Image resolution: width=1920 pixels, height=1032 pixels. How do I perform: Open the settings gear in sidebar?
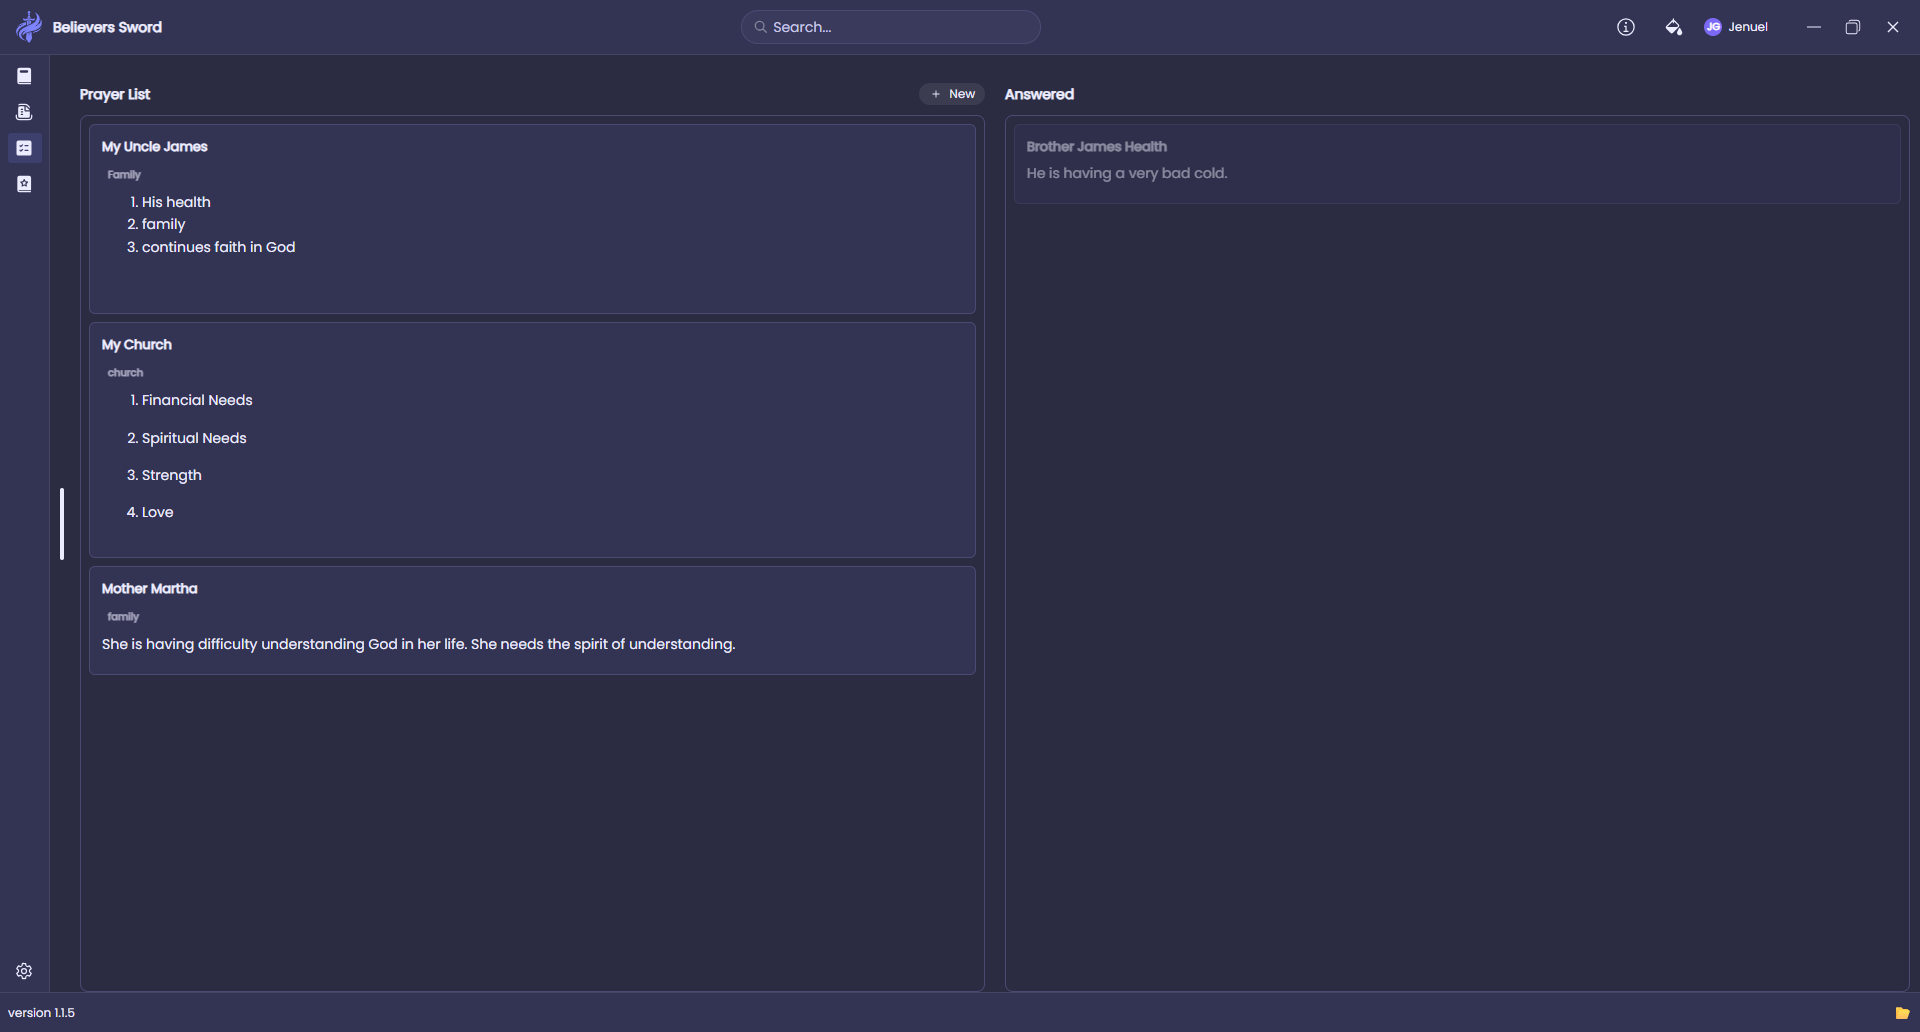[x=24, y=971]
